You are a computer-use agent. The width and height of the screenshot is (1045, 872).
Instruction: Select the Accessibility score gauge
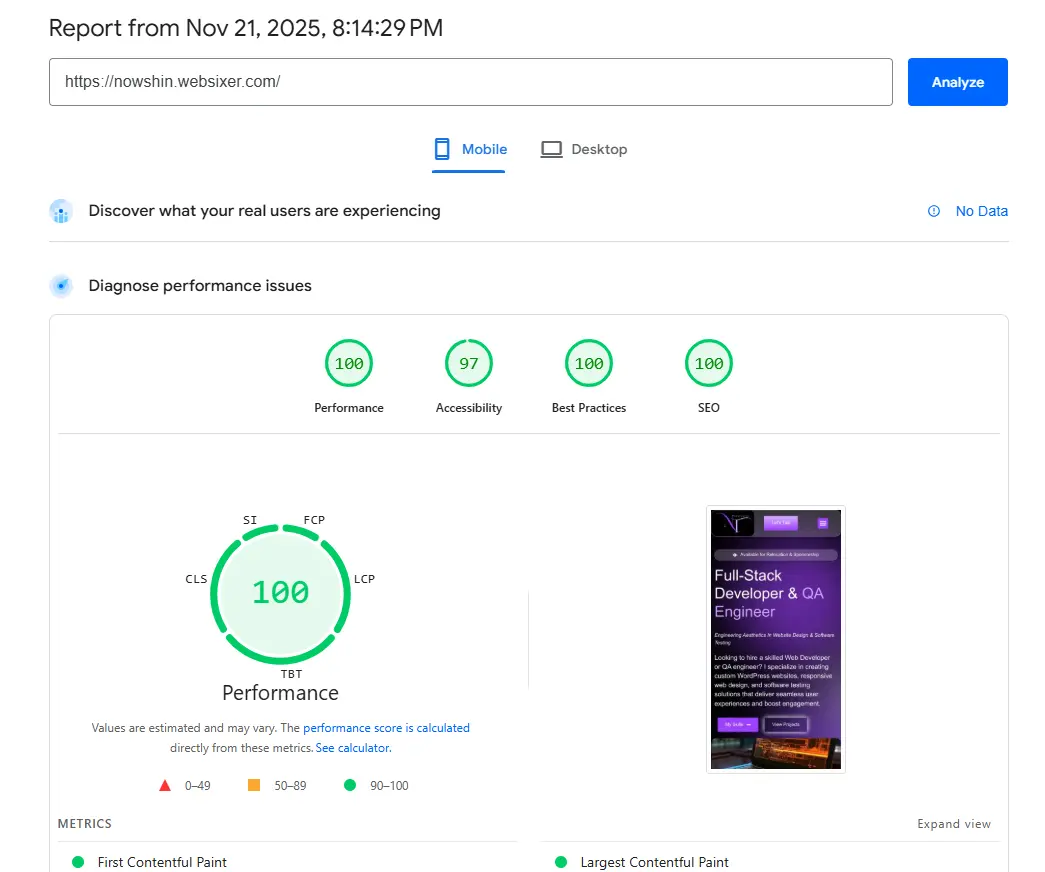pos(469,364)
